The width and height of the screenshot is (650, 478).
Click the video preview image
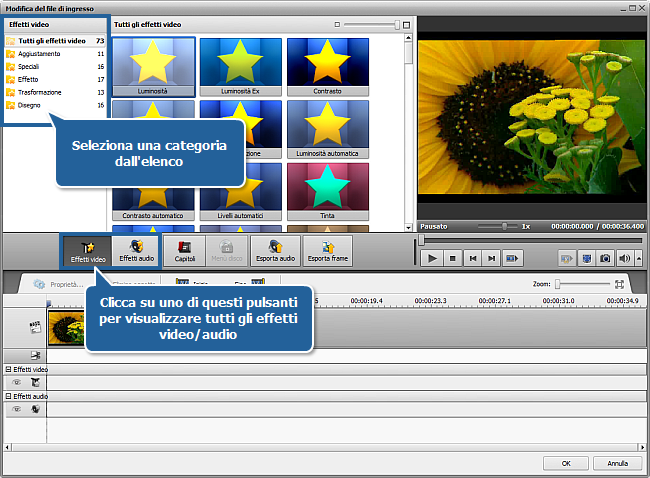click(x=531, y=117)
